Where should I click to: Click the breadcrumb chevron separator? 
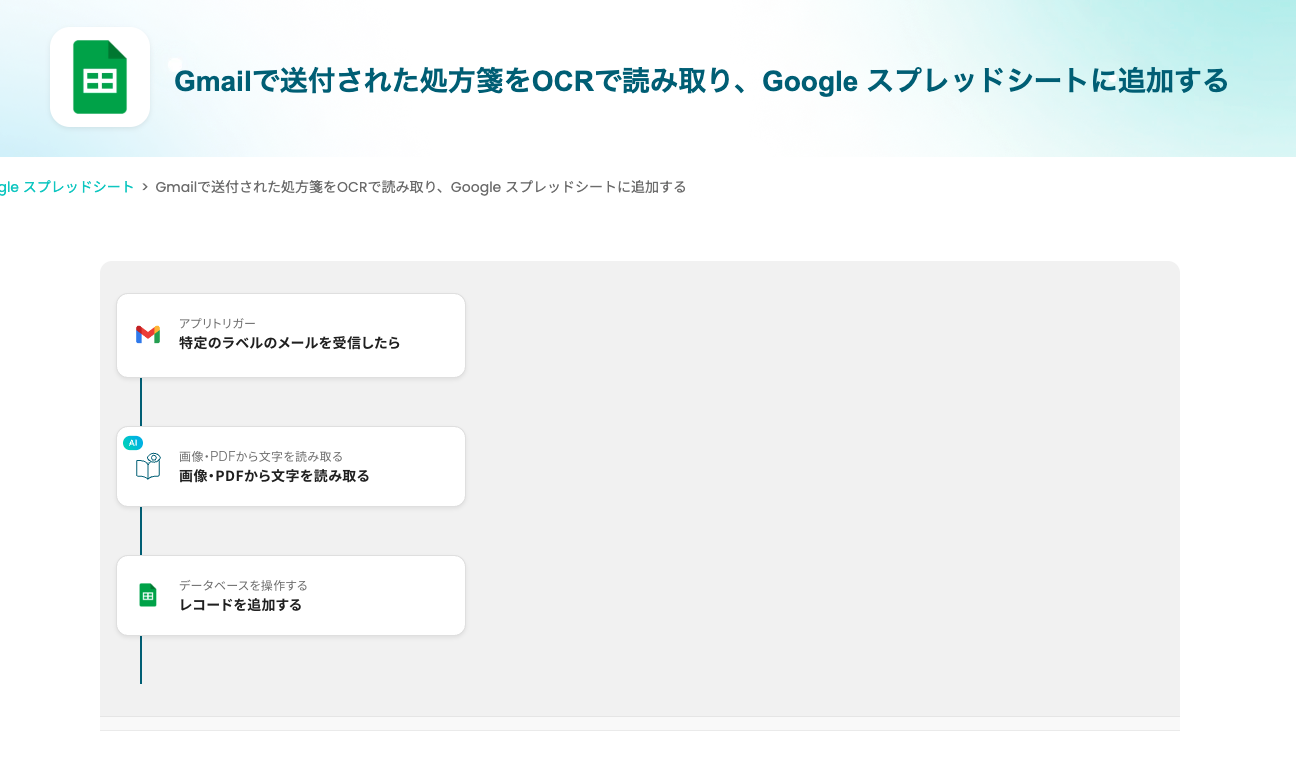tap(145, 187)
